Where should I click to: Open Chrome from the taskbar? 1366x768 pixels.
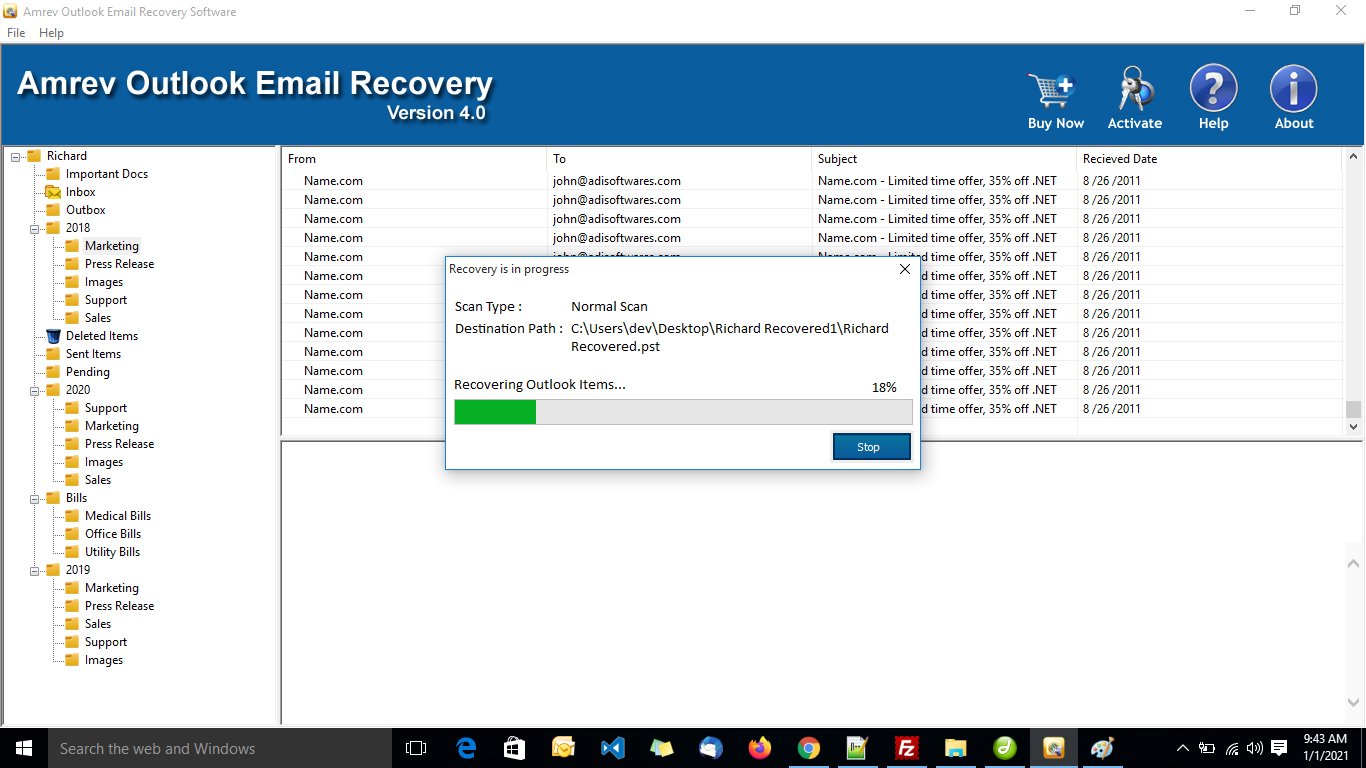point(807,748)
